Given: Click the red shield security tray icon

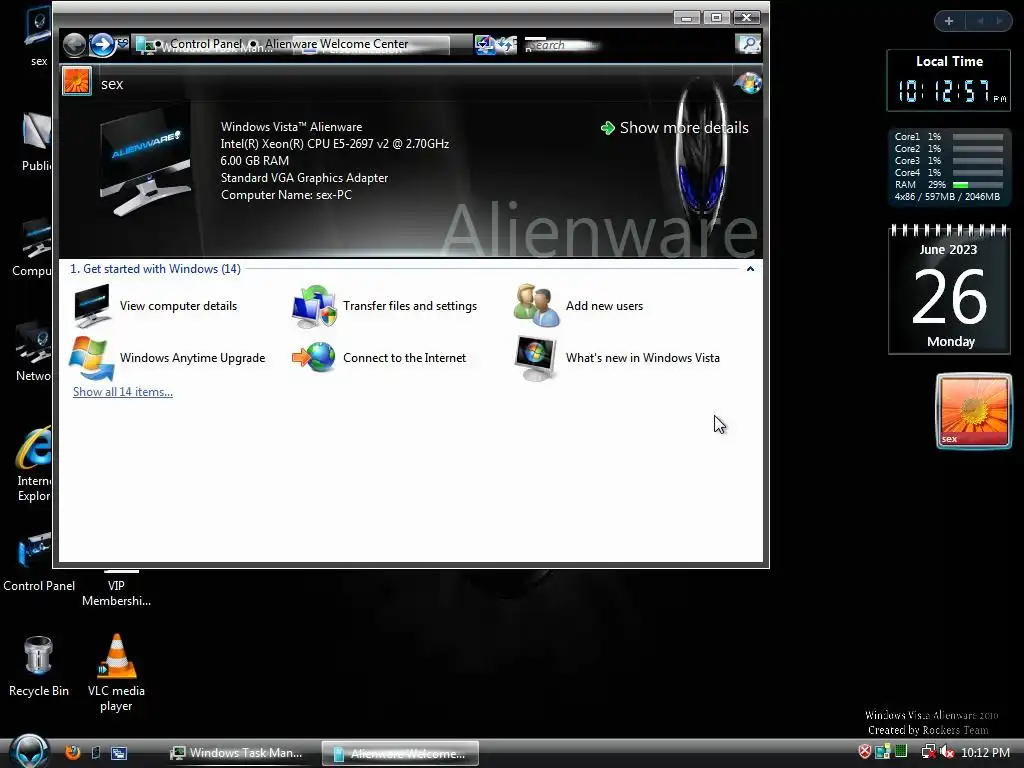Looking at the screenshot, I should 864,752.
